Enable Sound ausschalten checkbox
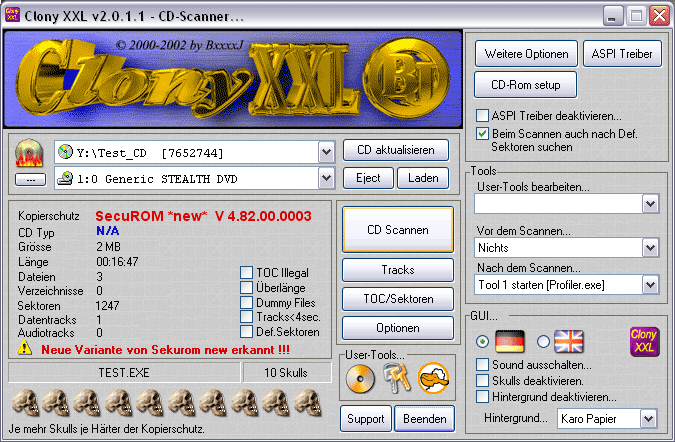Viewport: 675px width, 442px height. [482, 365]
